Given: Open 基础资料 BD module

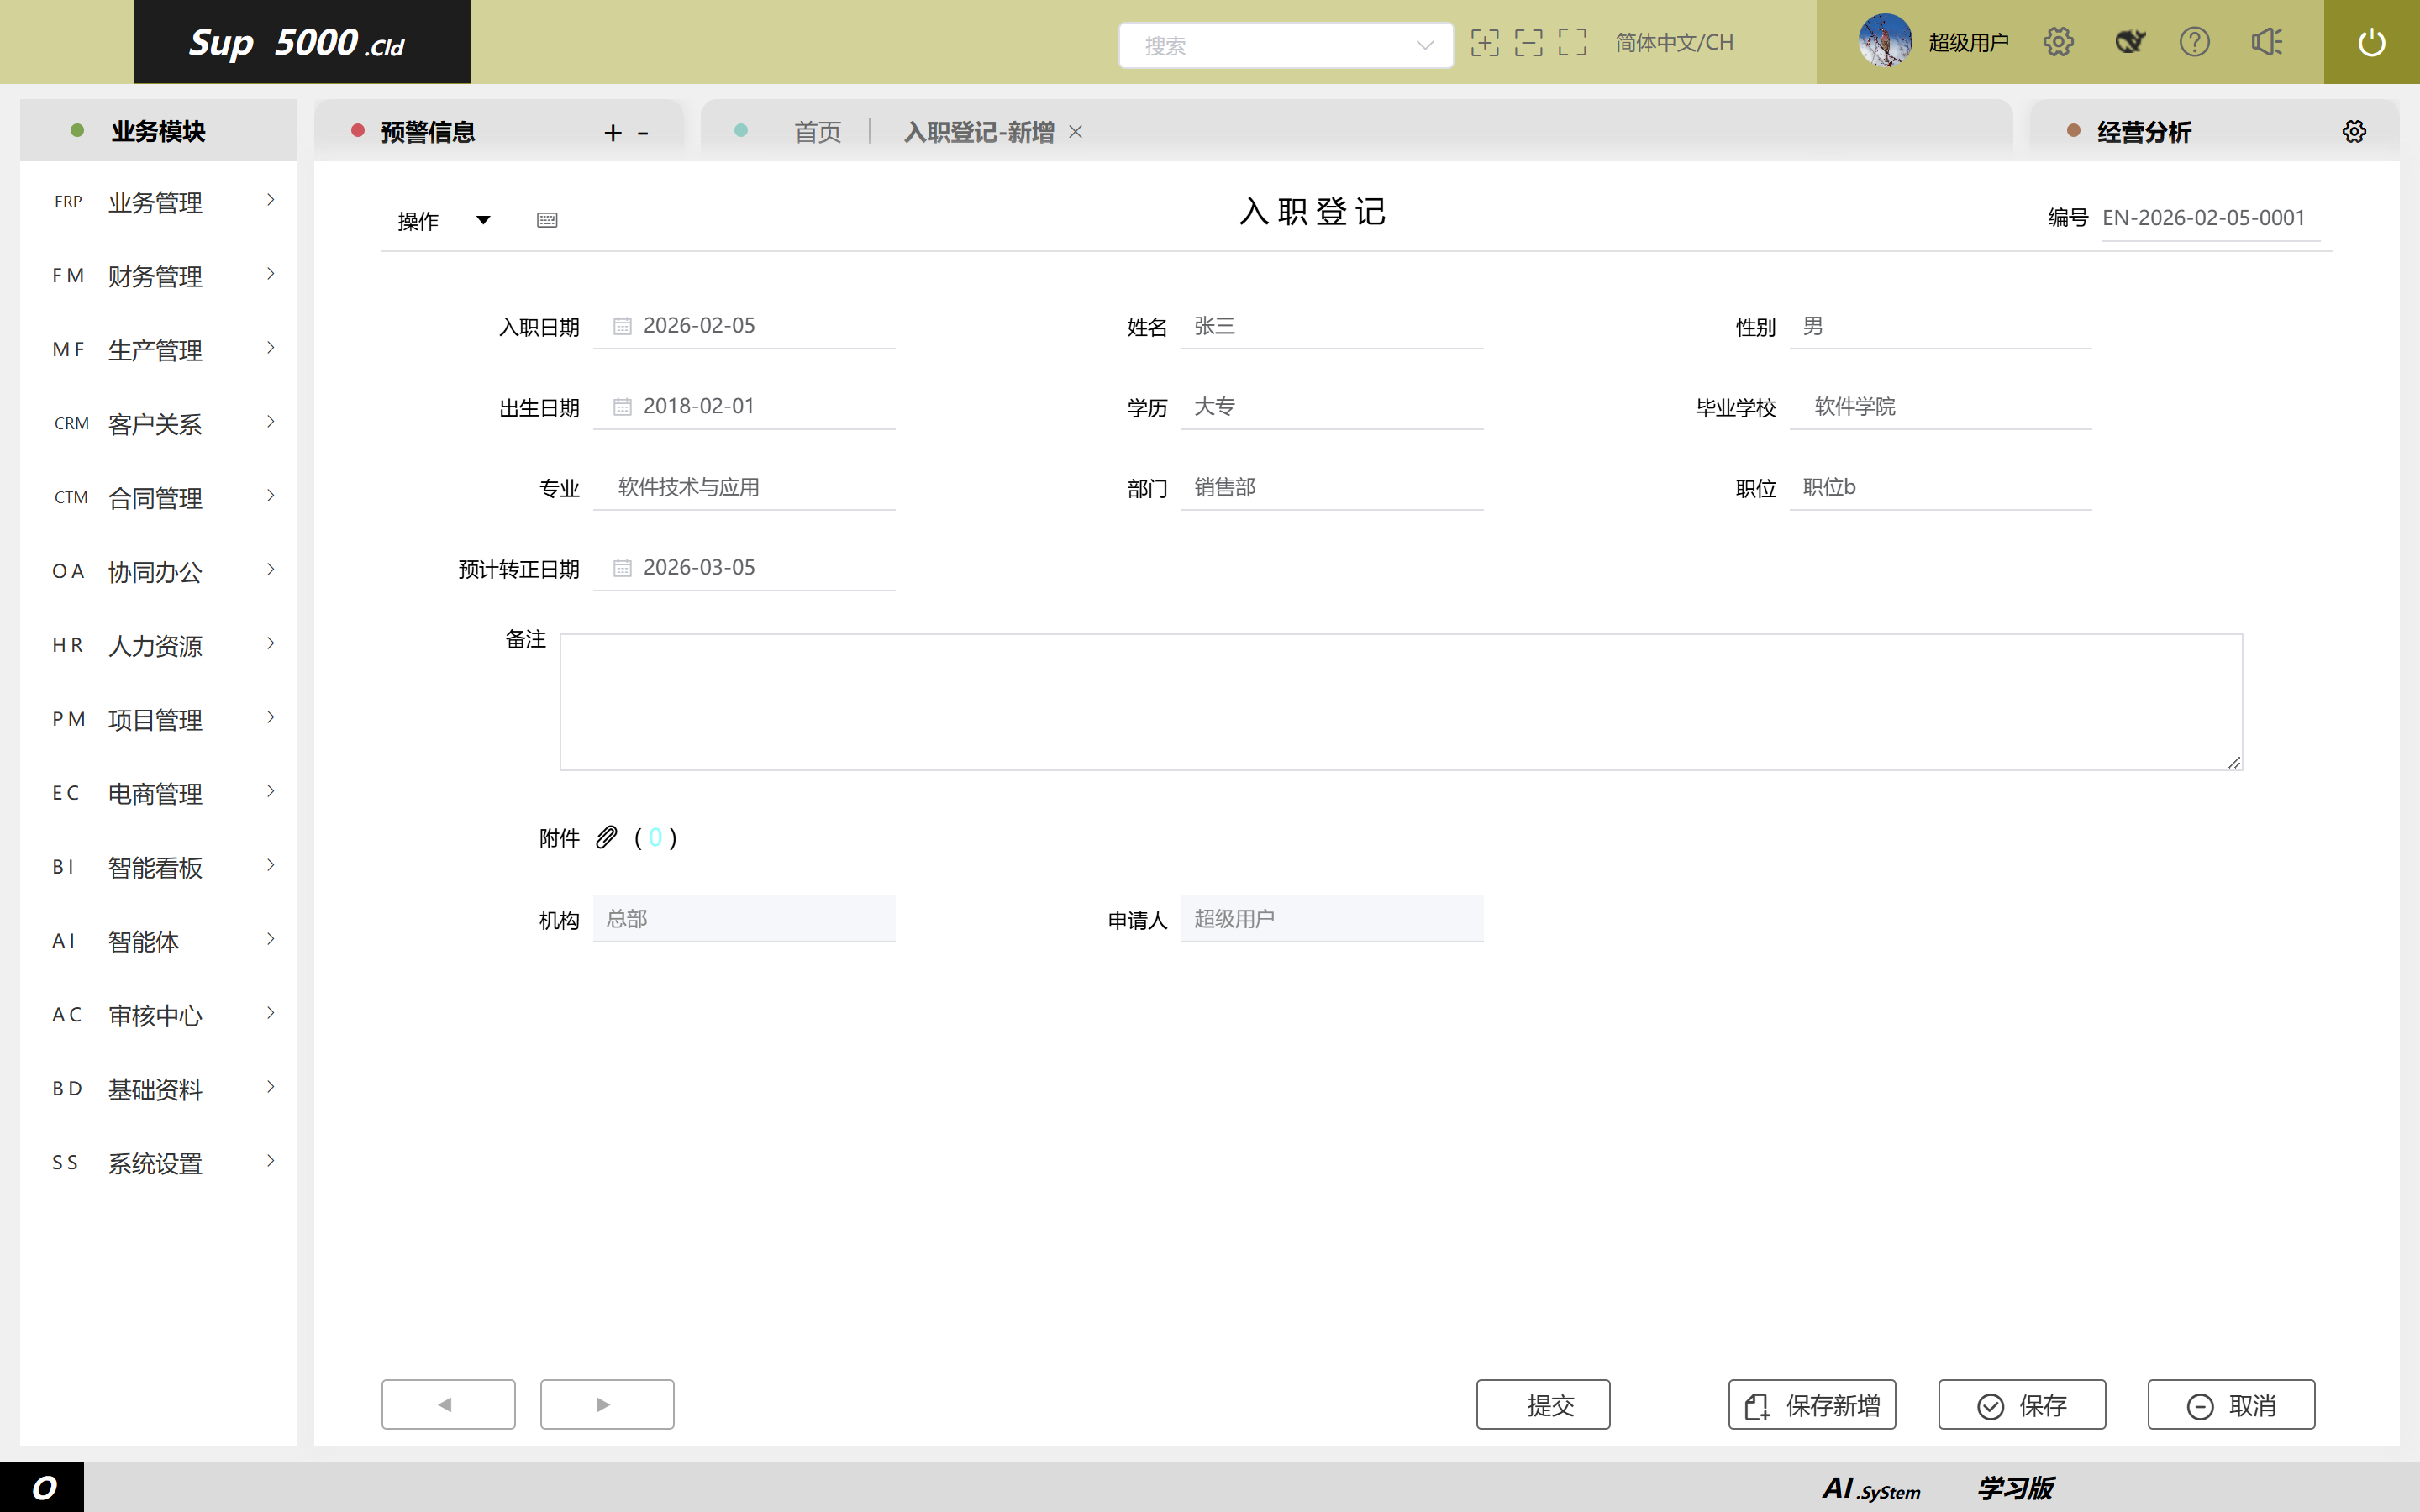Looking at the screenshot, I should click(x=159, y=1090).
